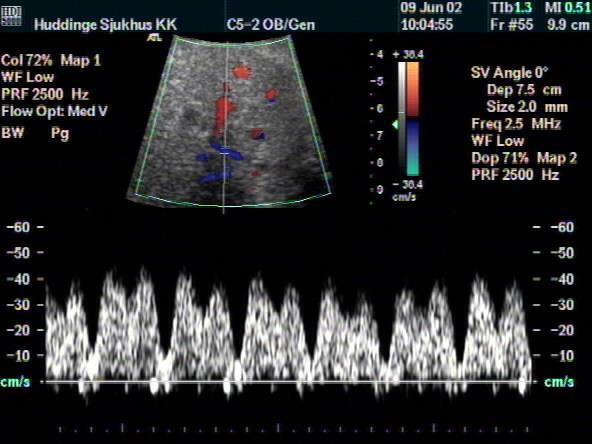
Task: Select the Col 72% Map 1 setting
Action: 51,60
